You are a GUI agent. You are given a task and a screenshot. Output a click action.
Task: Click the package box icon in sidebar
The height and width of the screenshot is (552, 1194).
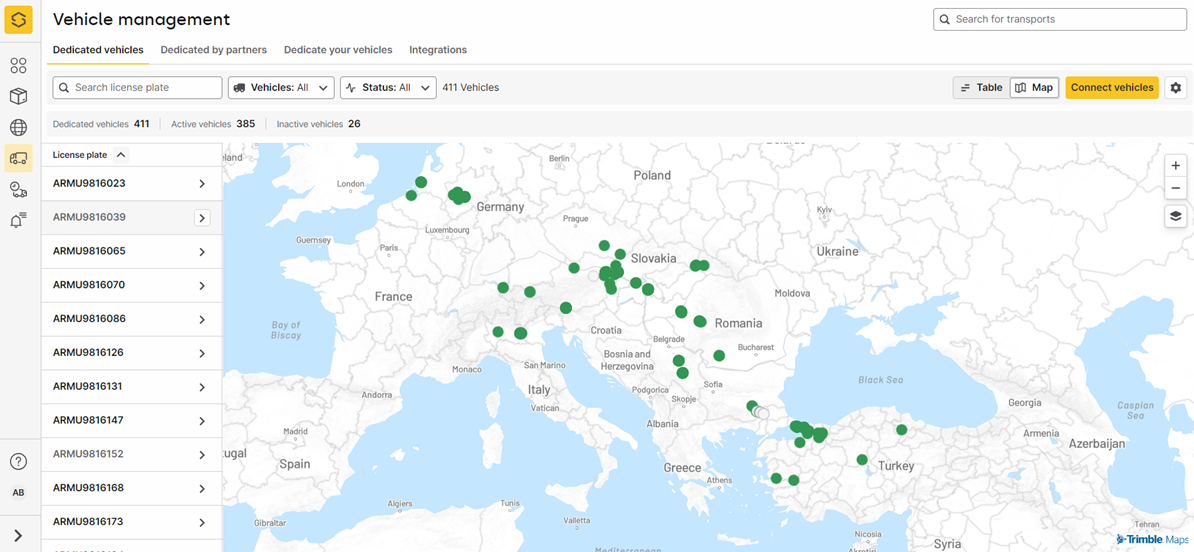pyautogui.click(x=18, y=97)
